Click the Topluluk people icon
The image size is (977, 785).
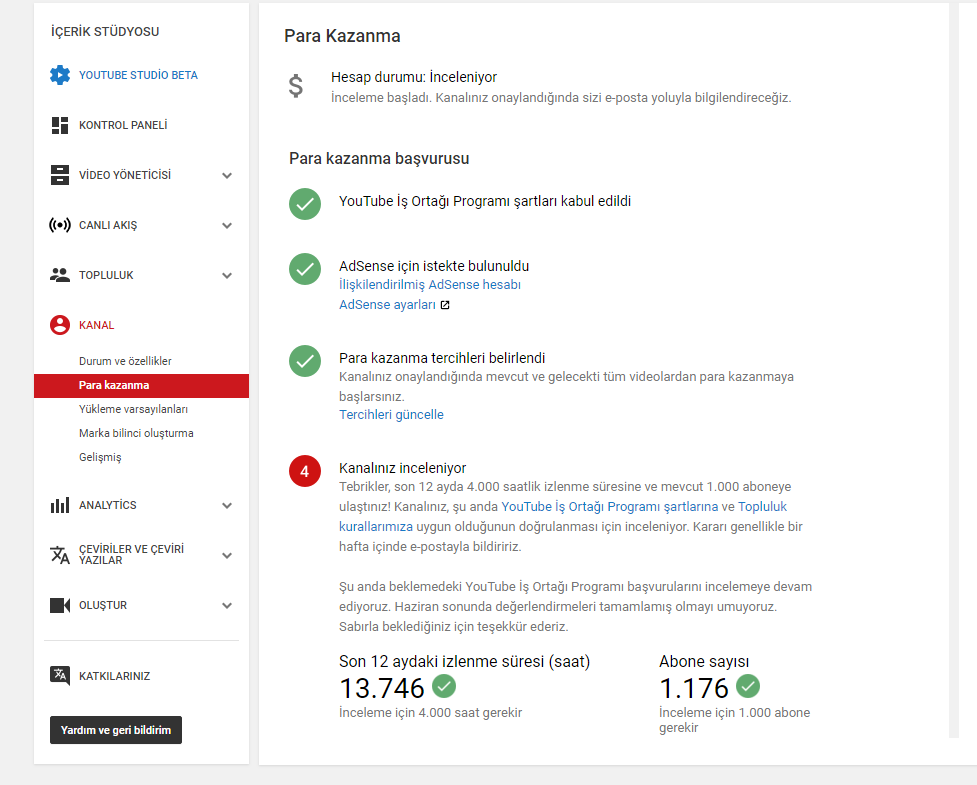click(x=60, y=275)
